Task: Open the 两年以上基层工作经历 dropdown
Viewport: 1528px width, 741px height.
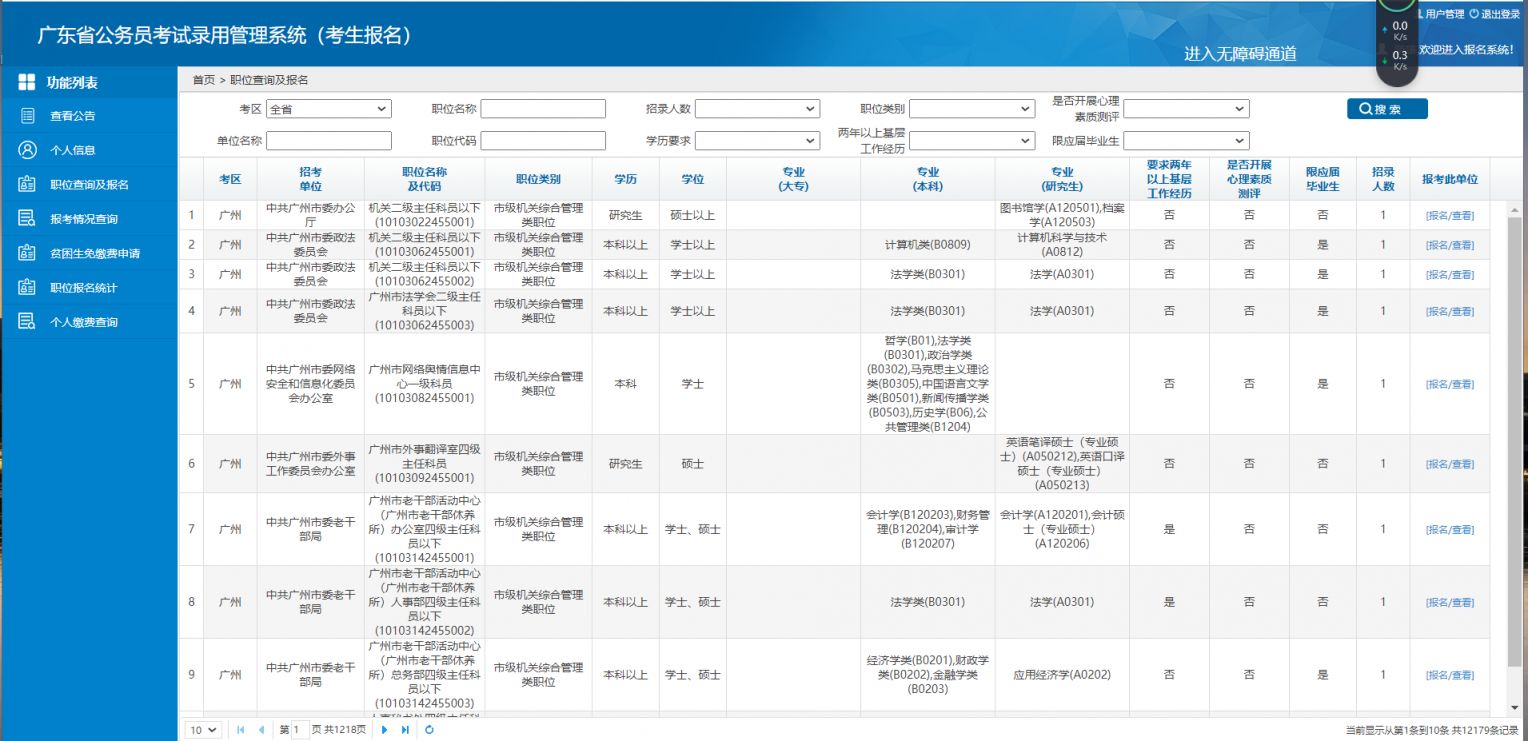Action: tap(972, 141)
